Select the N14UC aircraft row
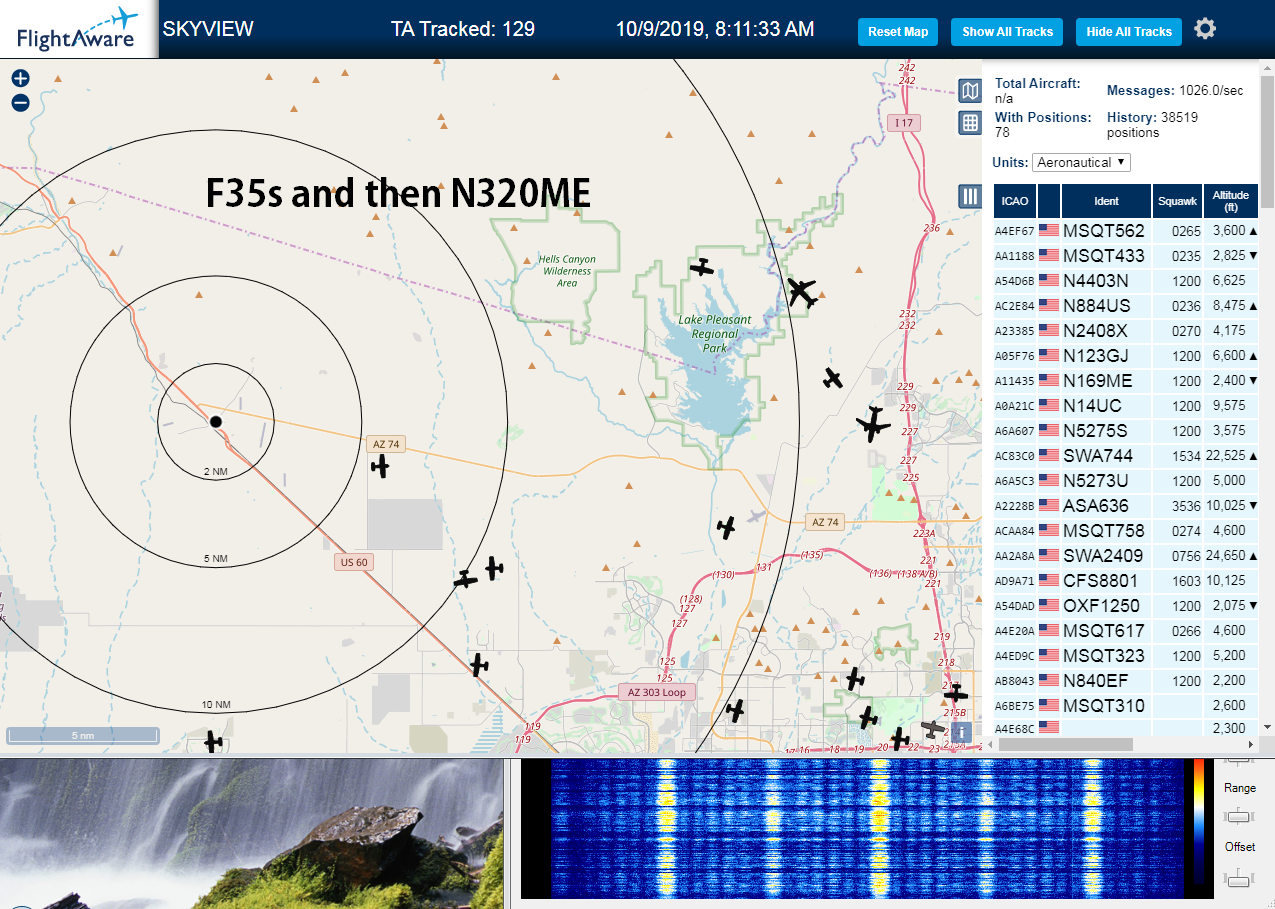This screenshot has height=909, width=1275. (1126, 405)
